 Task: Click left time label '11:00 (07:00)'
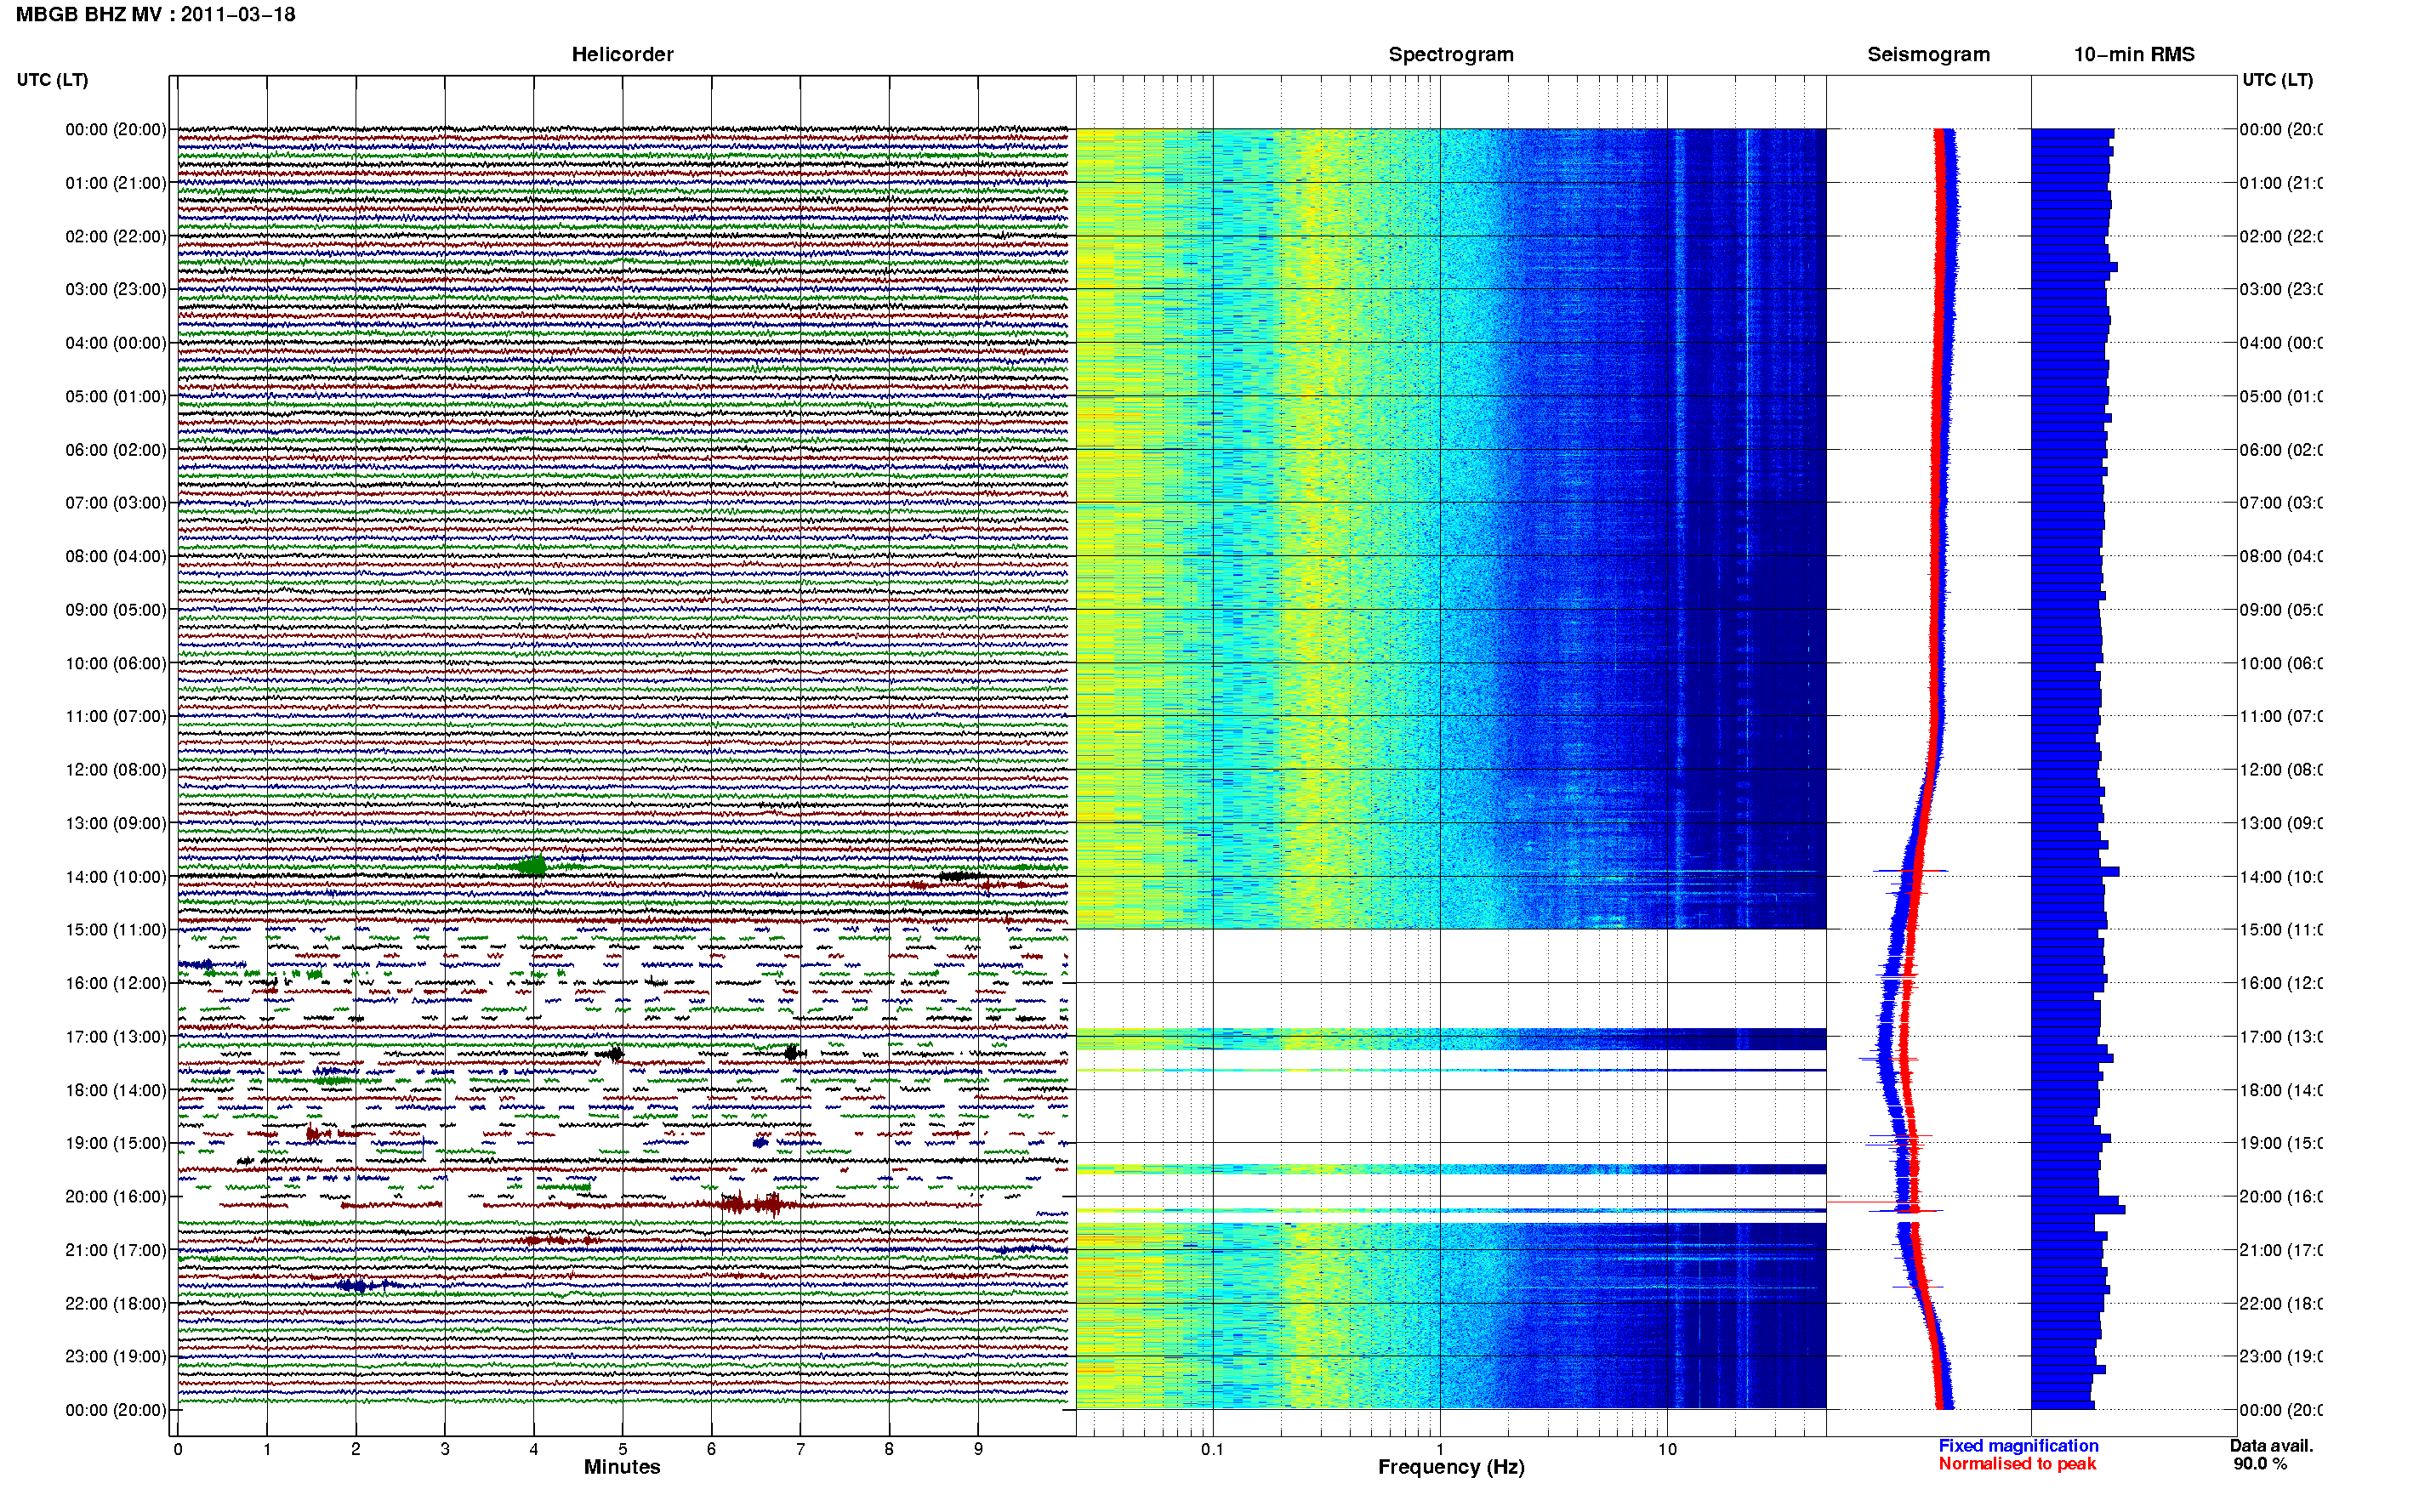coord(116,716)
